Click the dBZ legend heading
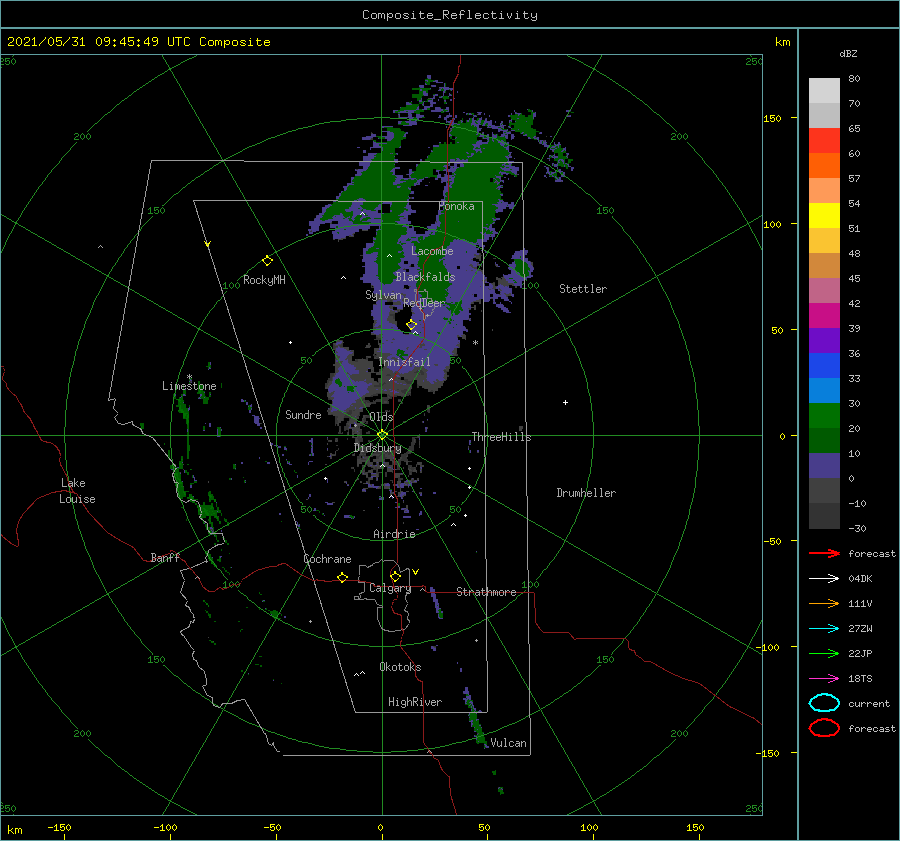 [x=848, y=53]
